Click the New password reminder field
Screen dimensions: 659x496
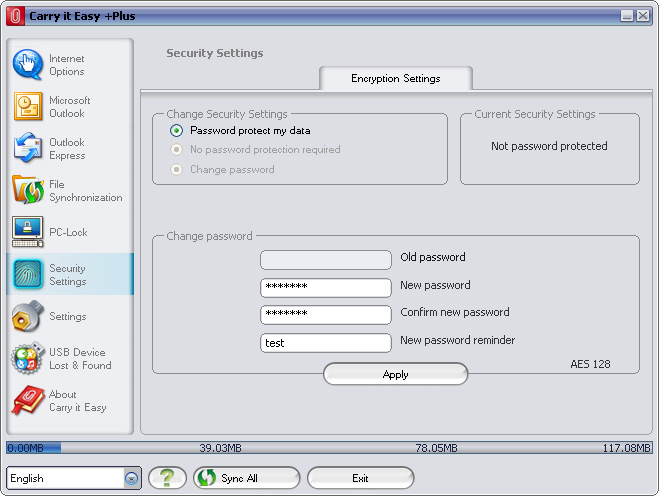click(x=326, y=343)
